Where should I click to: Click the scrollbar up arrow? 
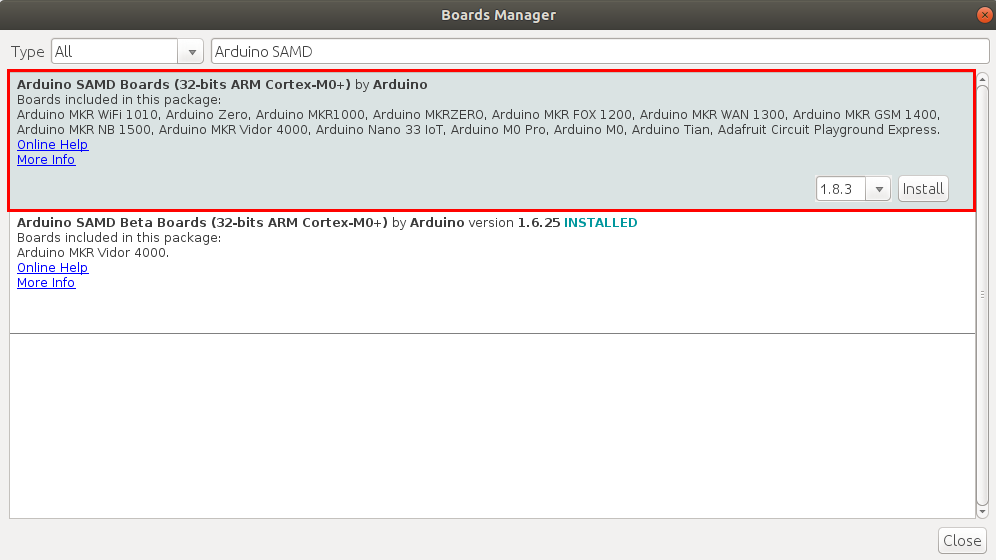tap(982, 79)
